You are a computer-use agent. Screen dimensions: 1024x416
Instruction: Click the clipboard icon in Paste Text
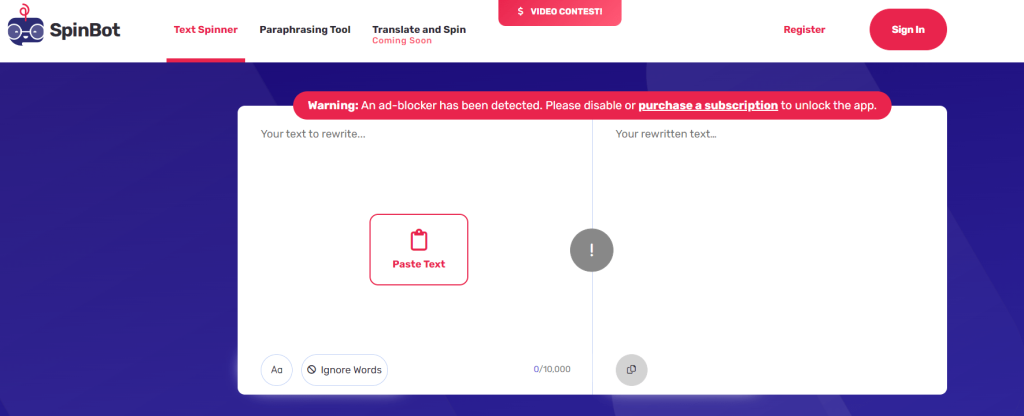coord(419,240)
